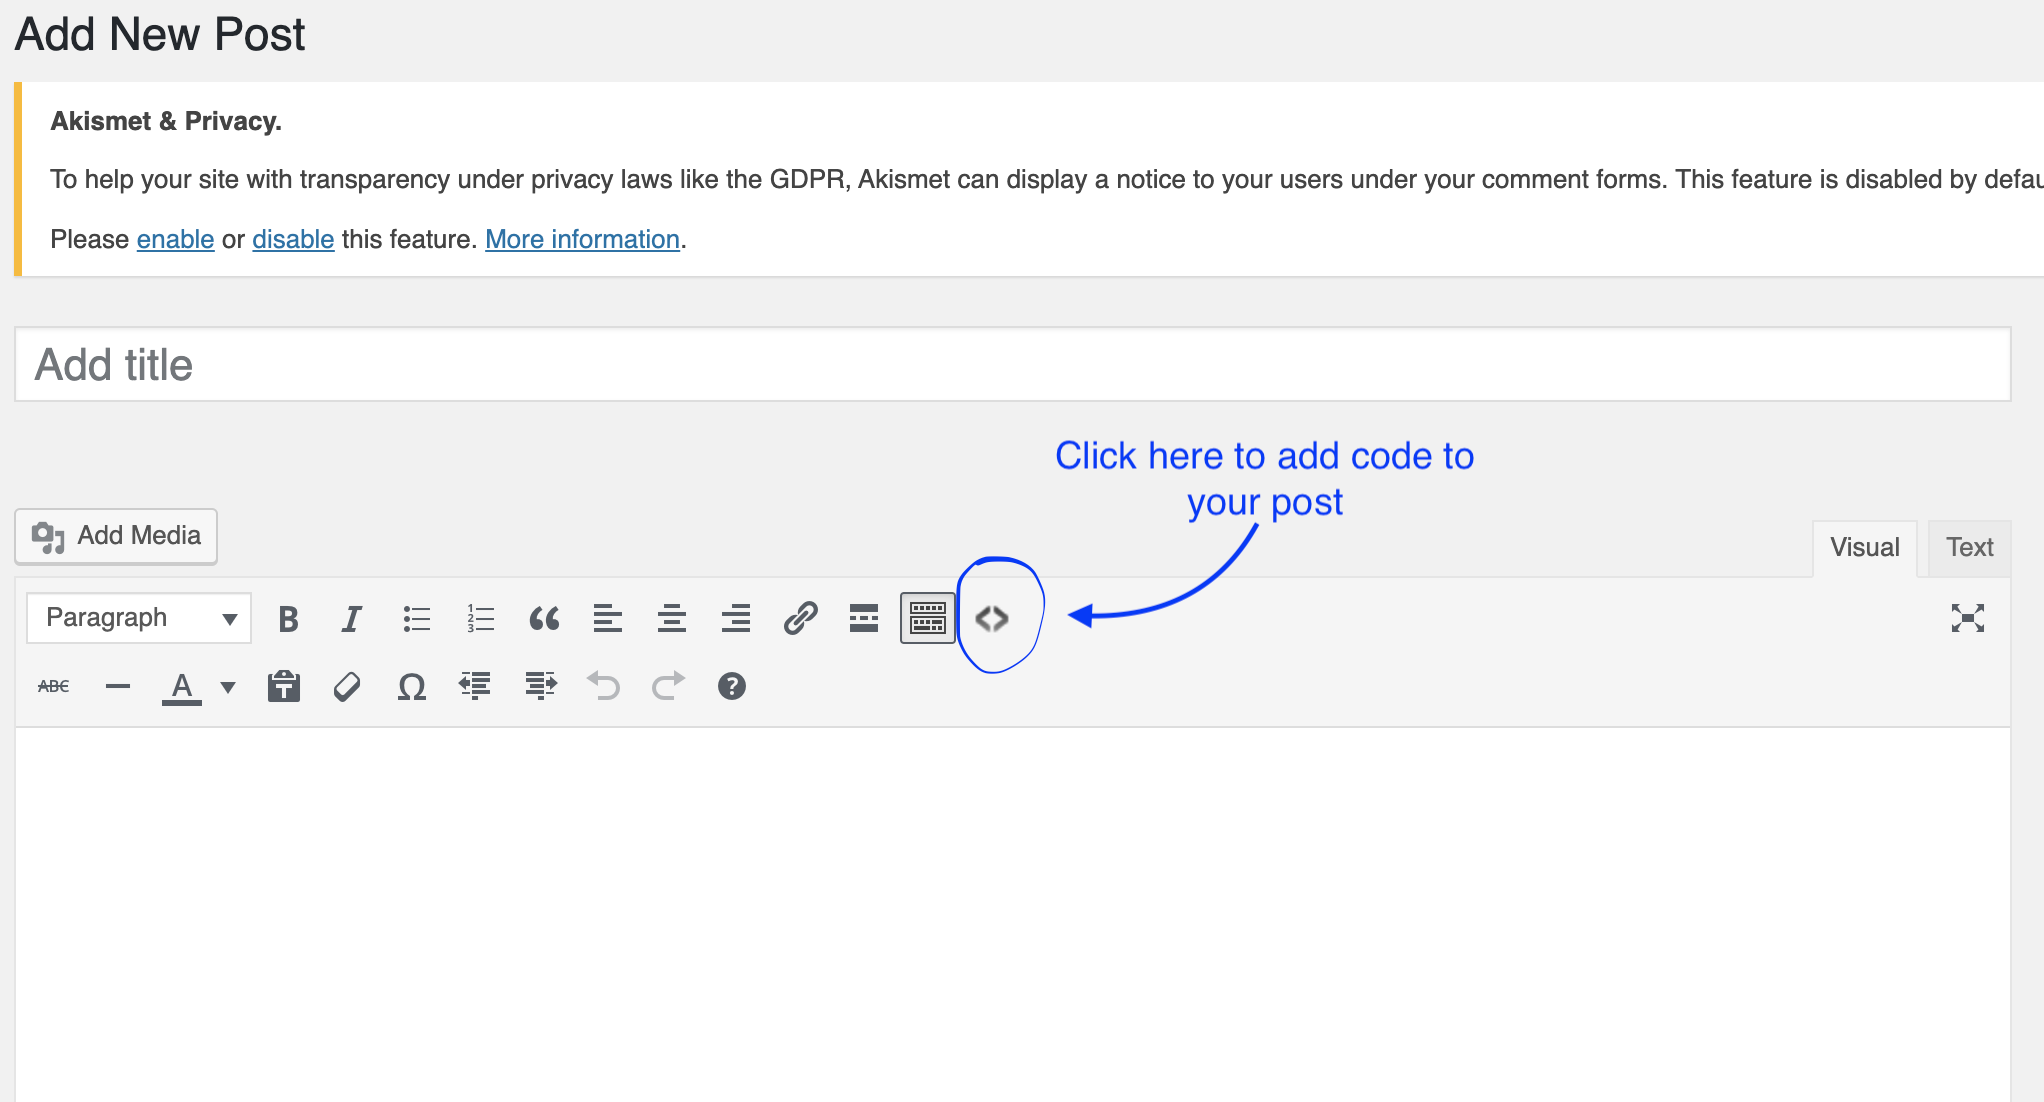The width and height of the screenshot is (2044, 1102).
Task: Click the code embed icon
Action: point(993,619)
